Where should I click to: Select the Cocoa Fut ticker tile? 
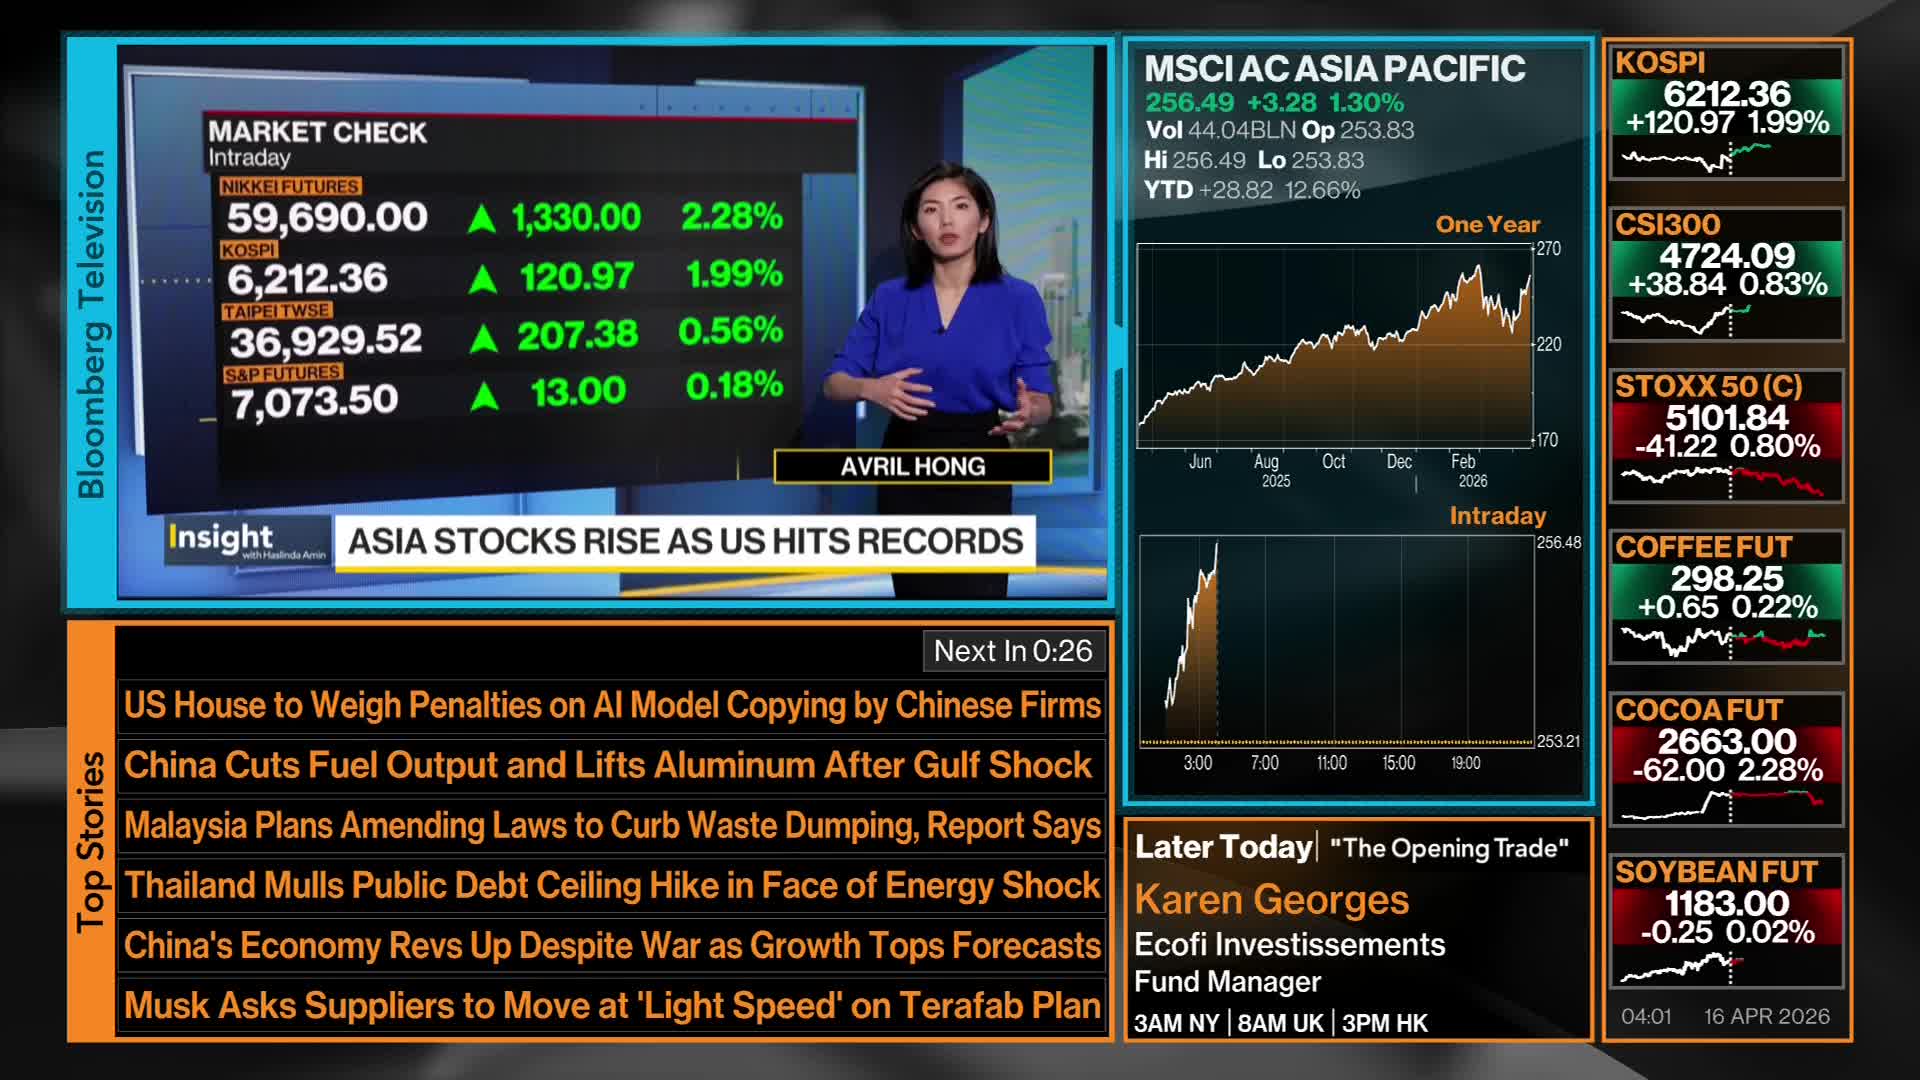(1725, 758)
